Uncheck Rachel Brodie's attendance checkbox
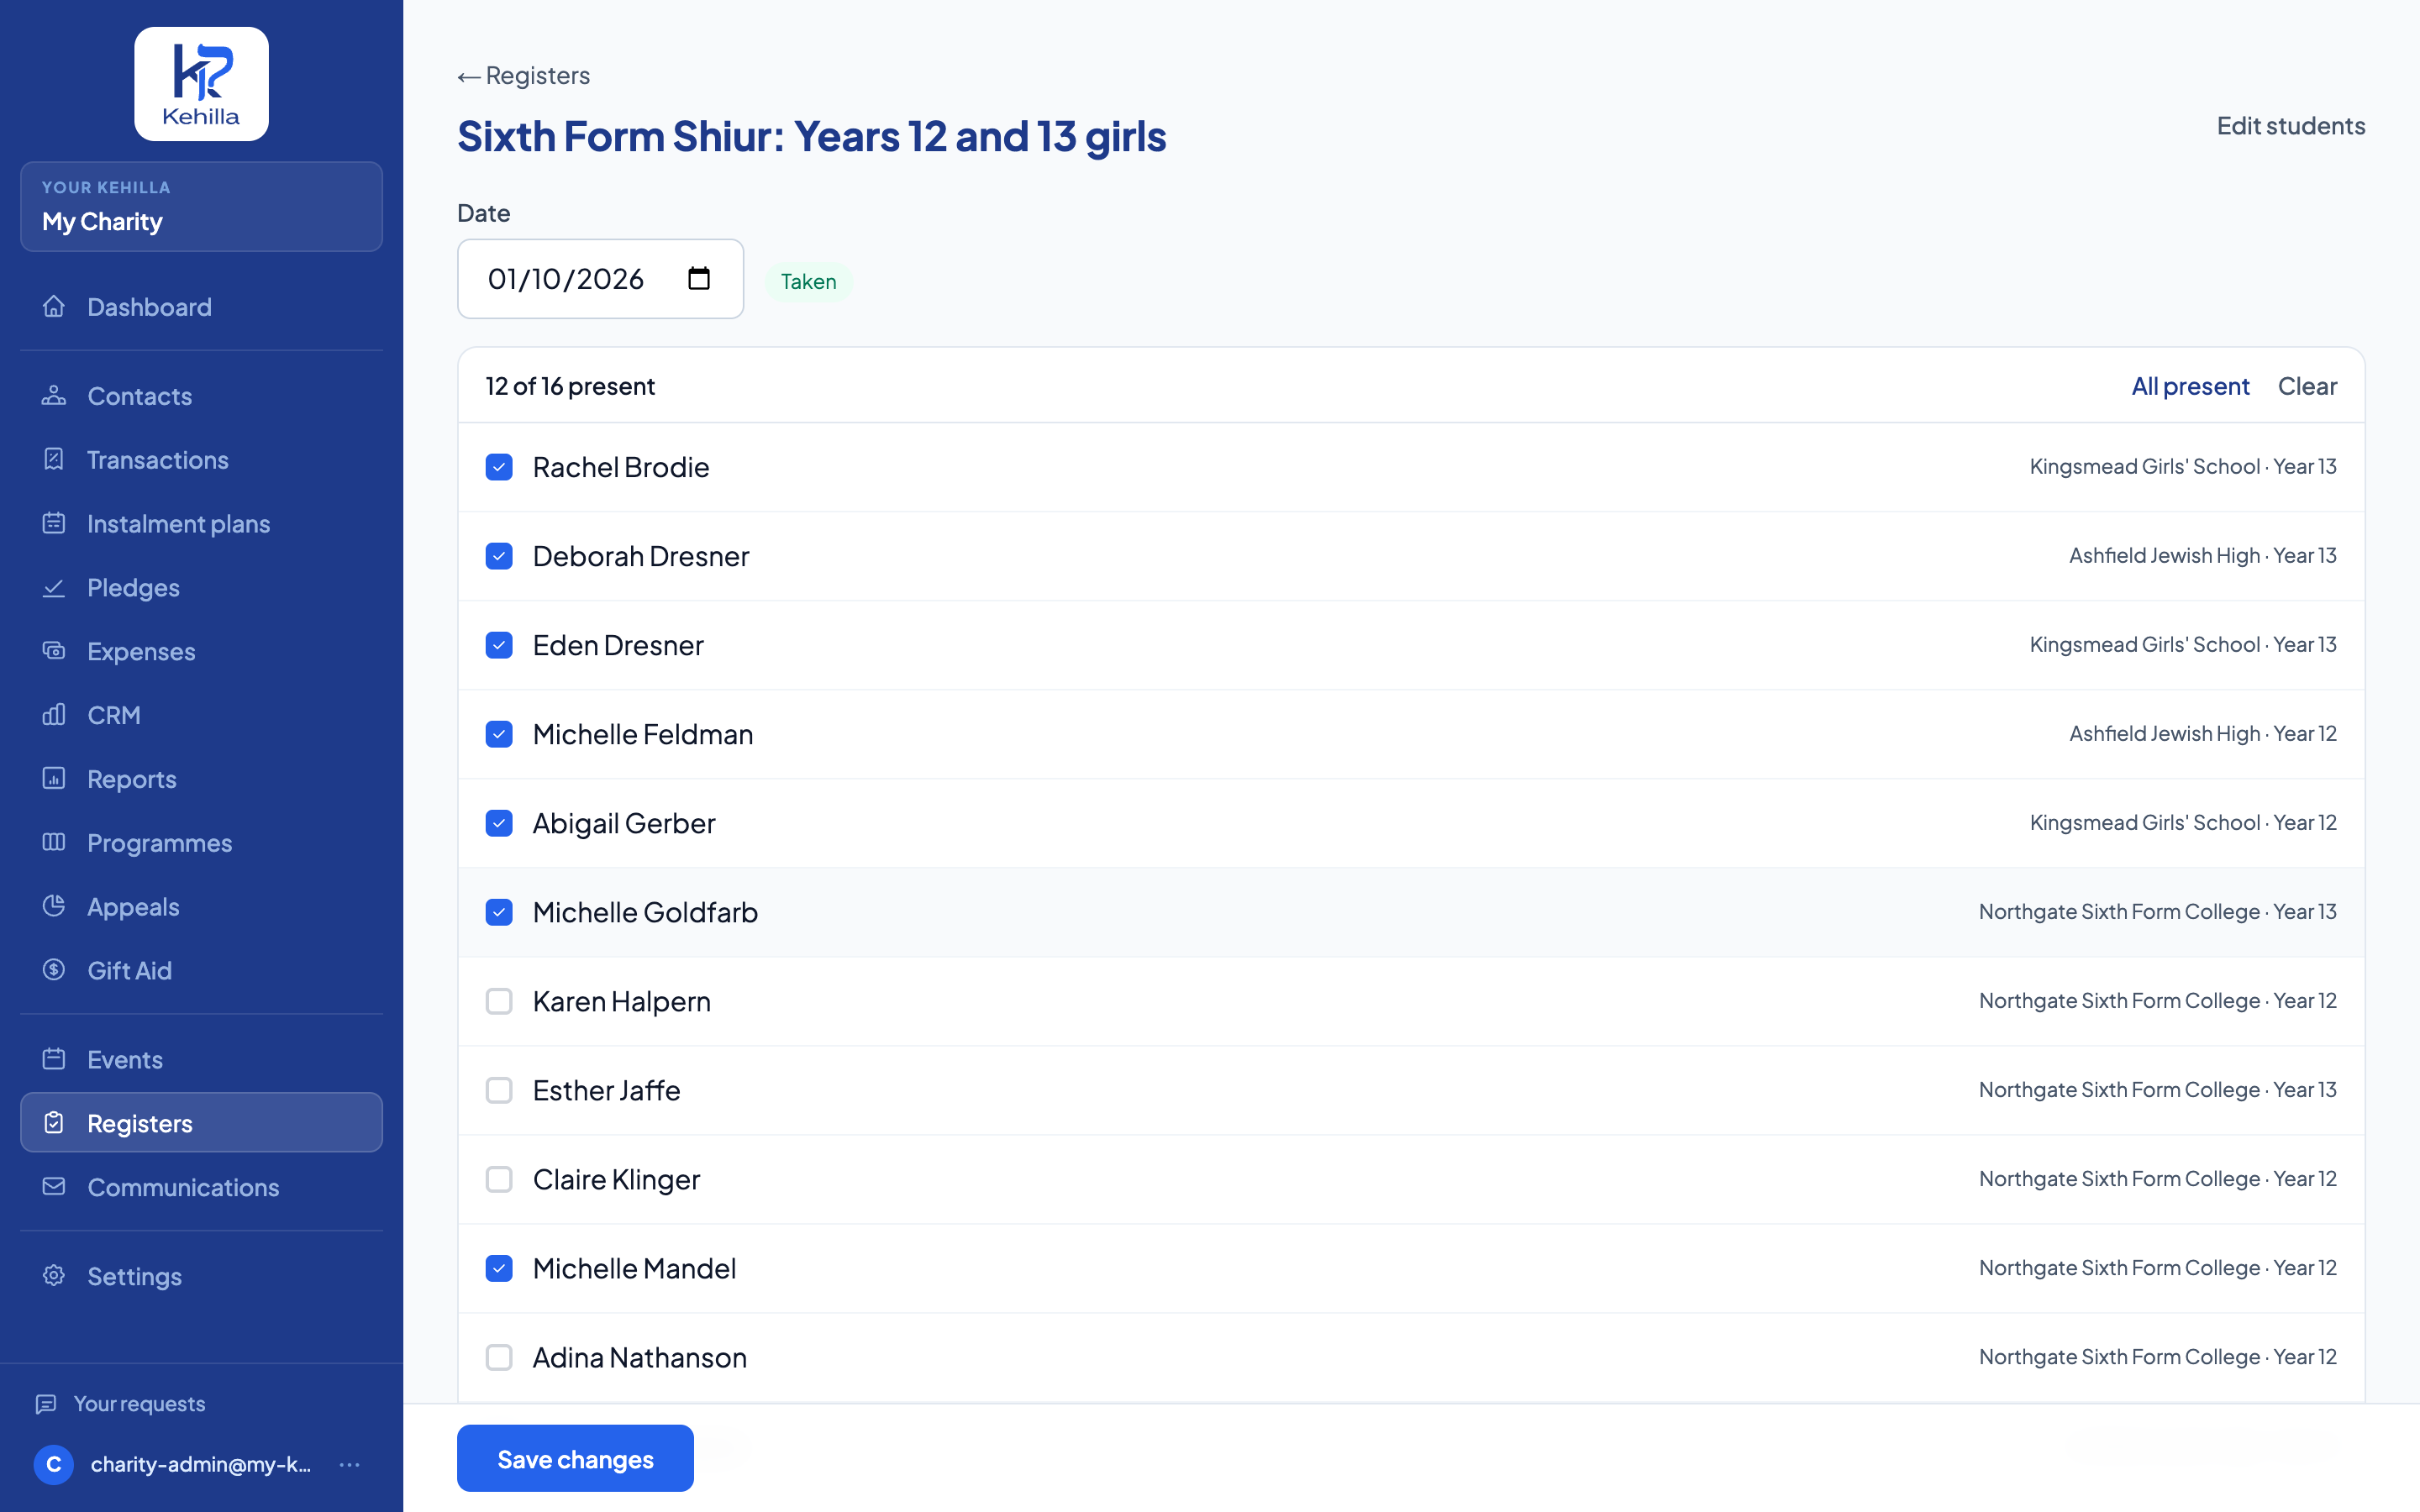This screenshot has width=2420, height=1512. tap(499, 467)
